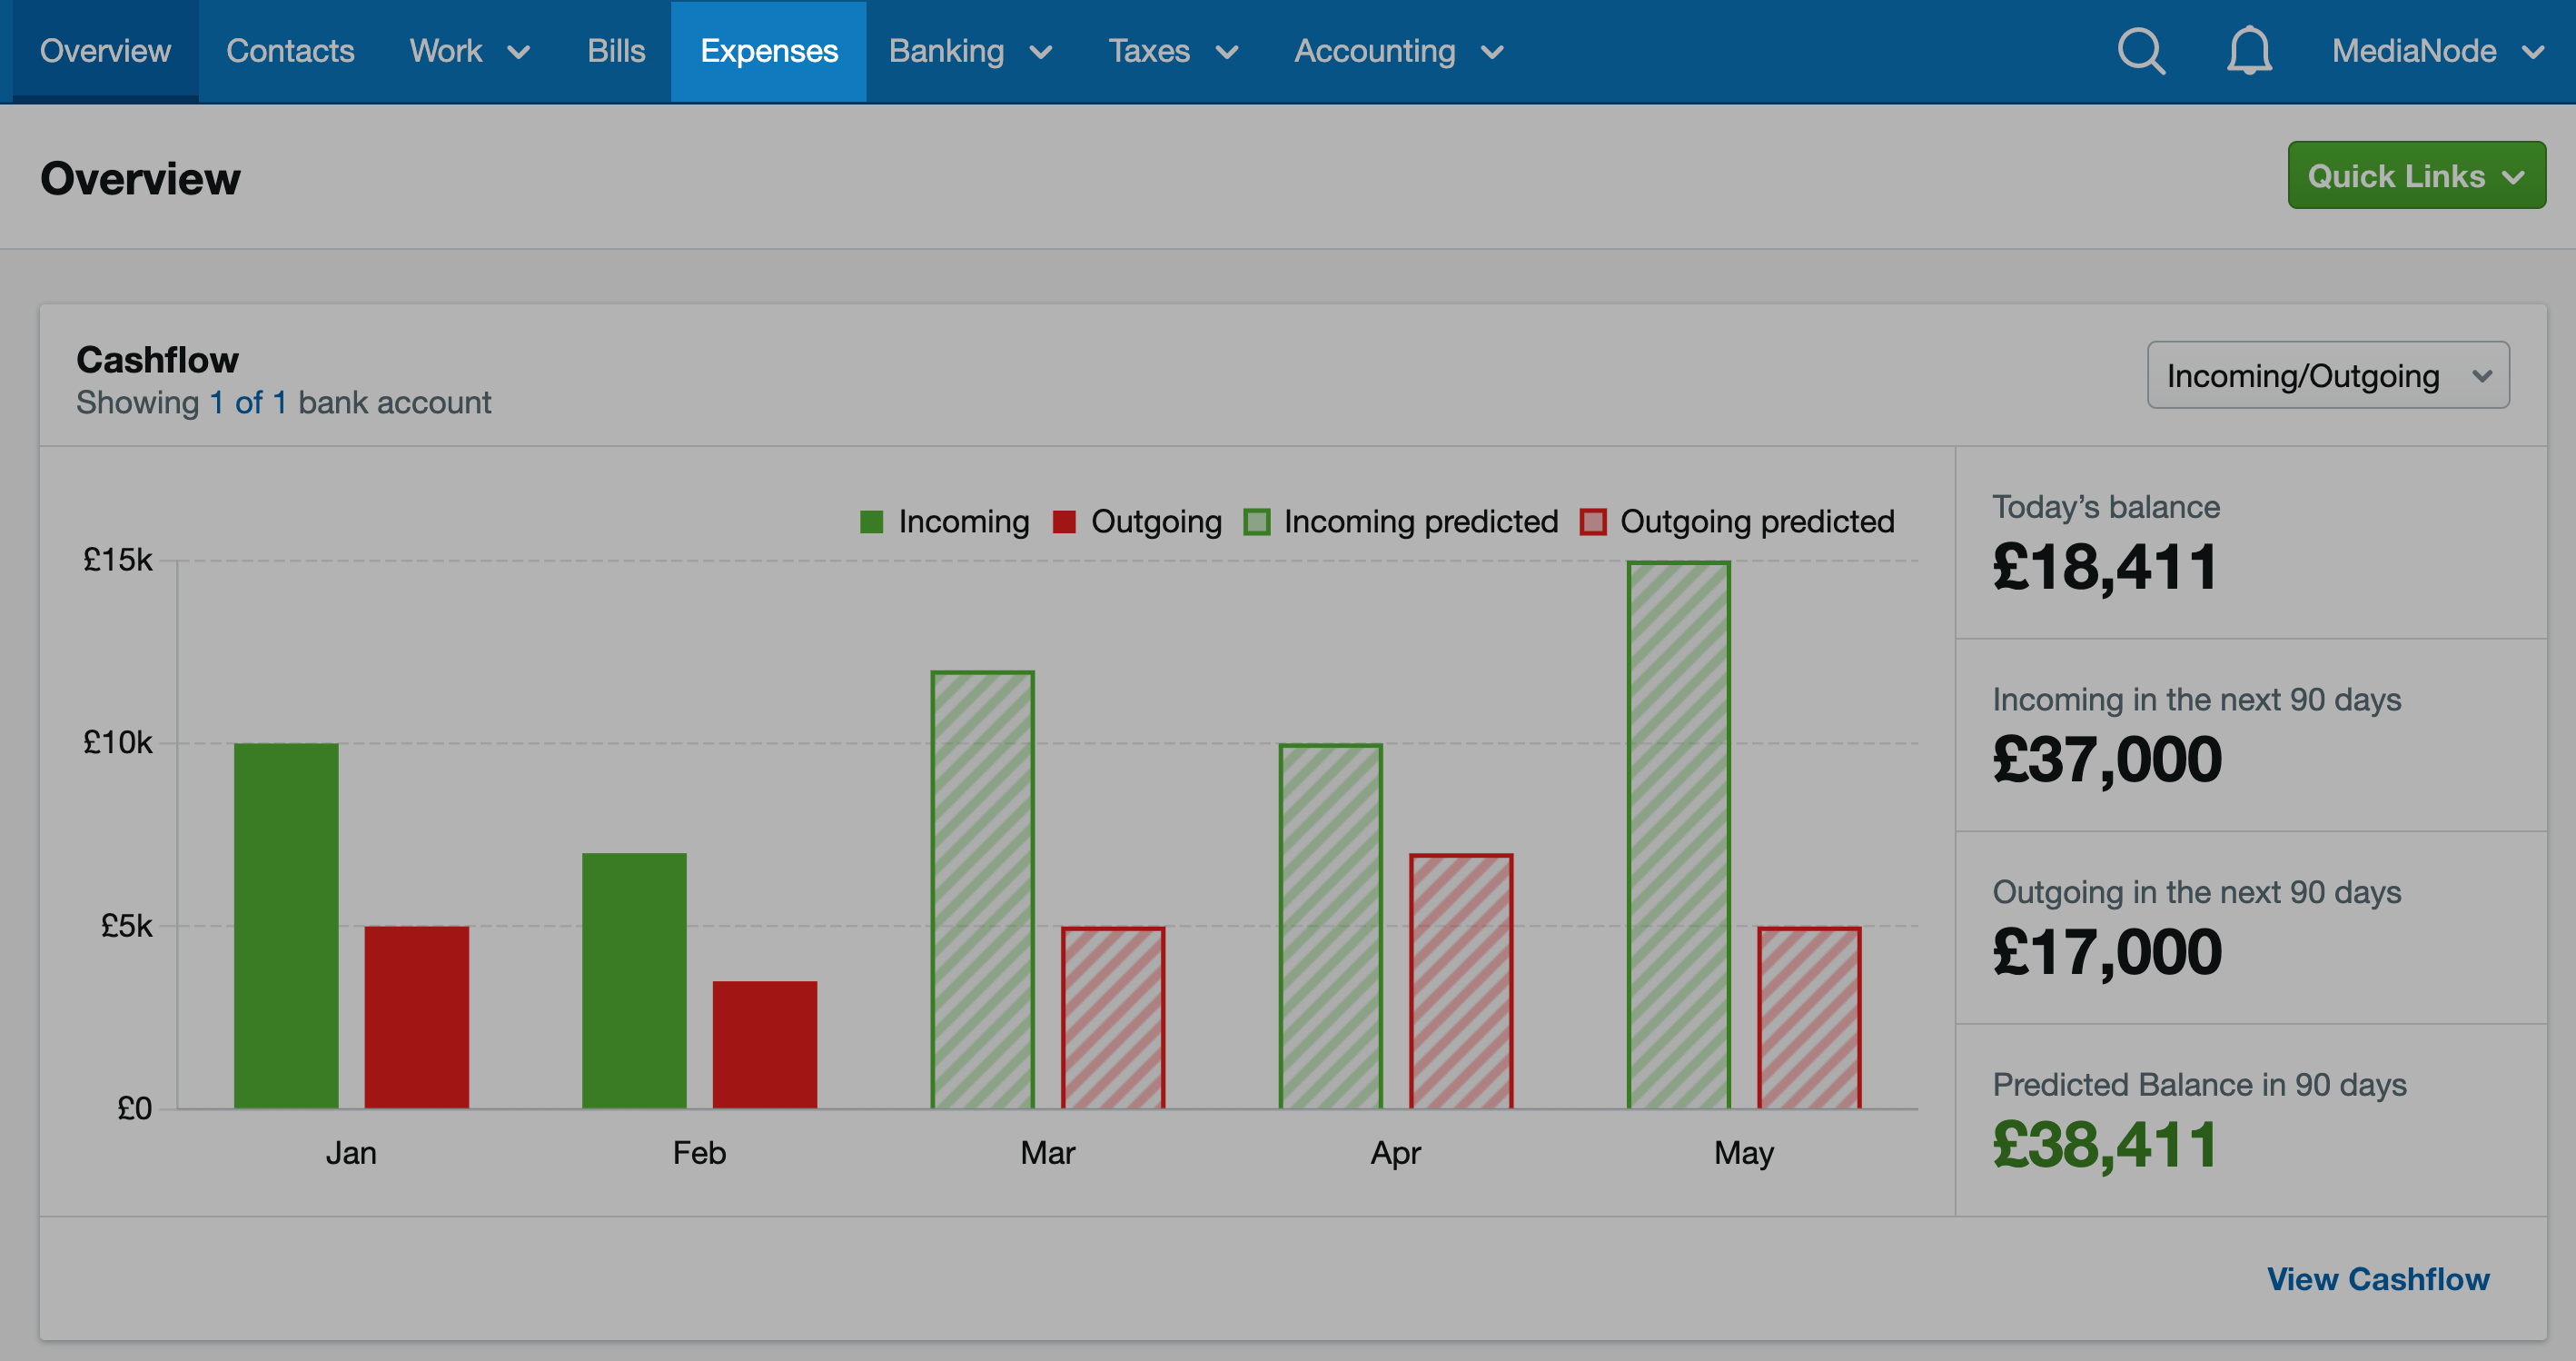2576x1361 pixels.
Task: Click the search magnifier icon
Action: tap(2141, 51)
